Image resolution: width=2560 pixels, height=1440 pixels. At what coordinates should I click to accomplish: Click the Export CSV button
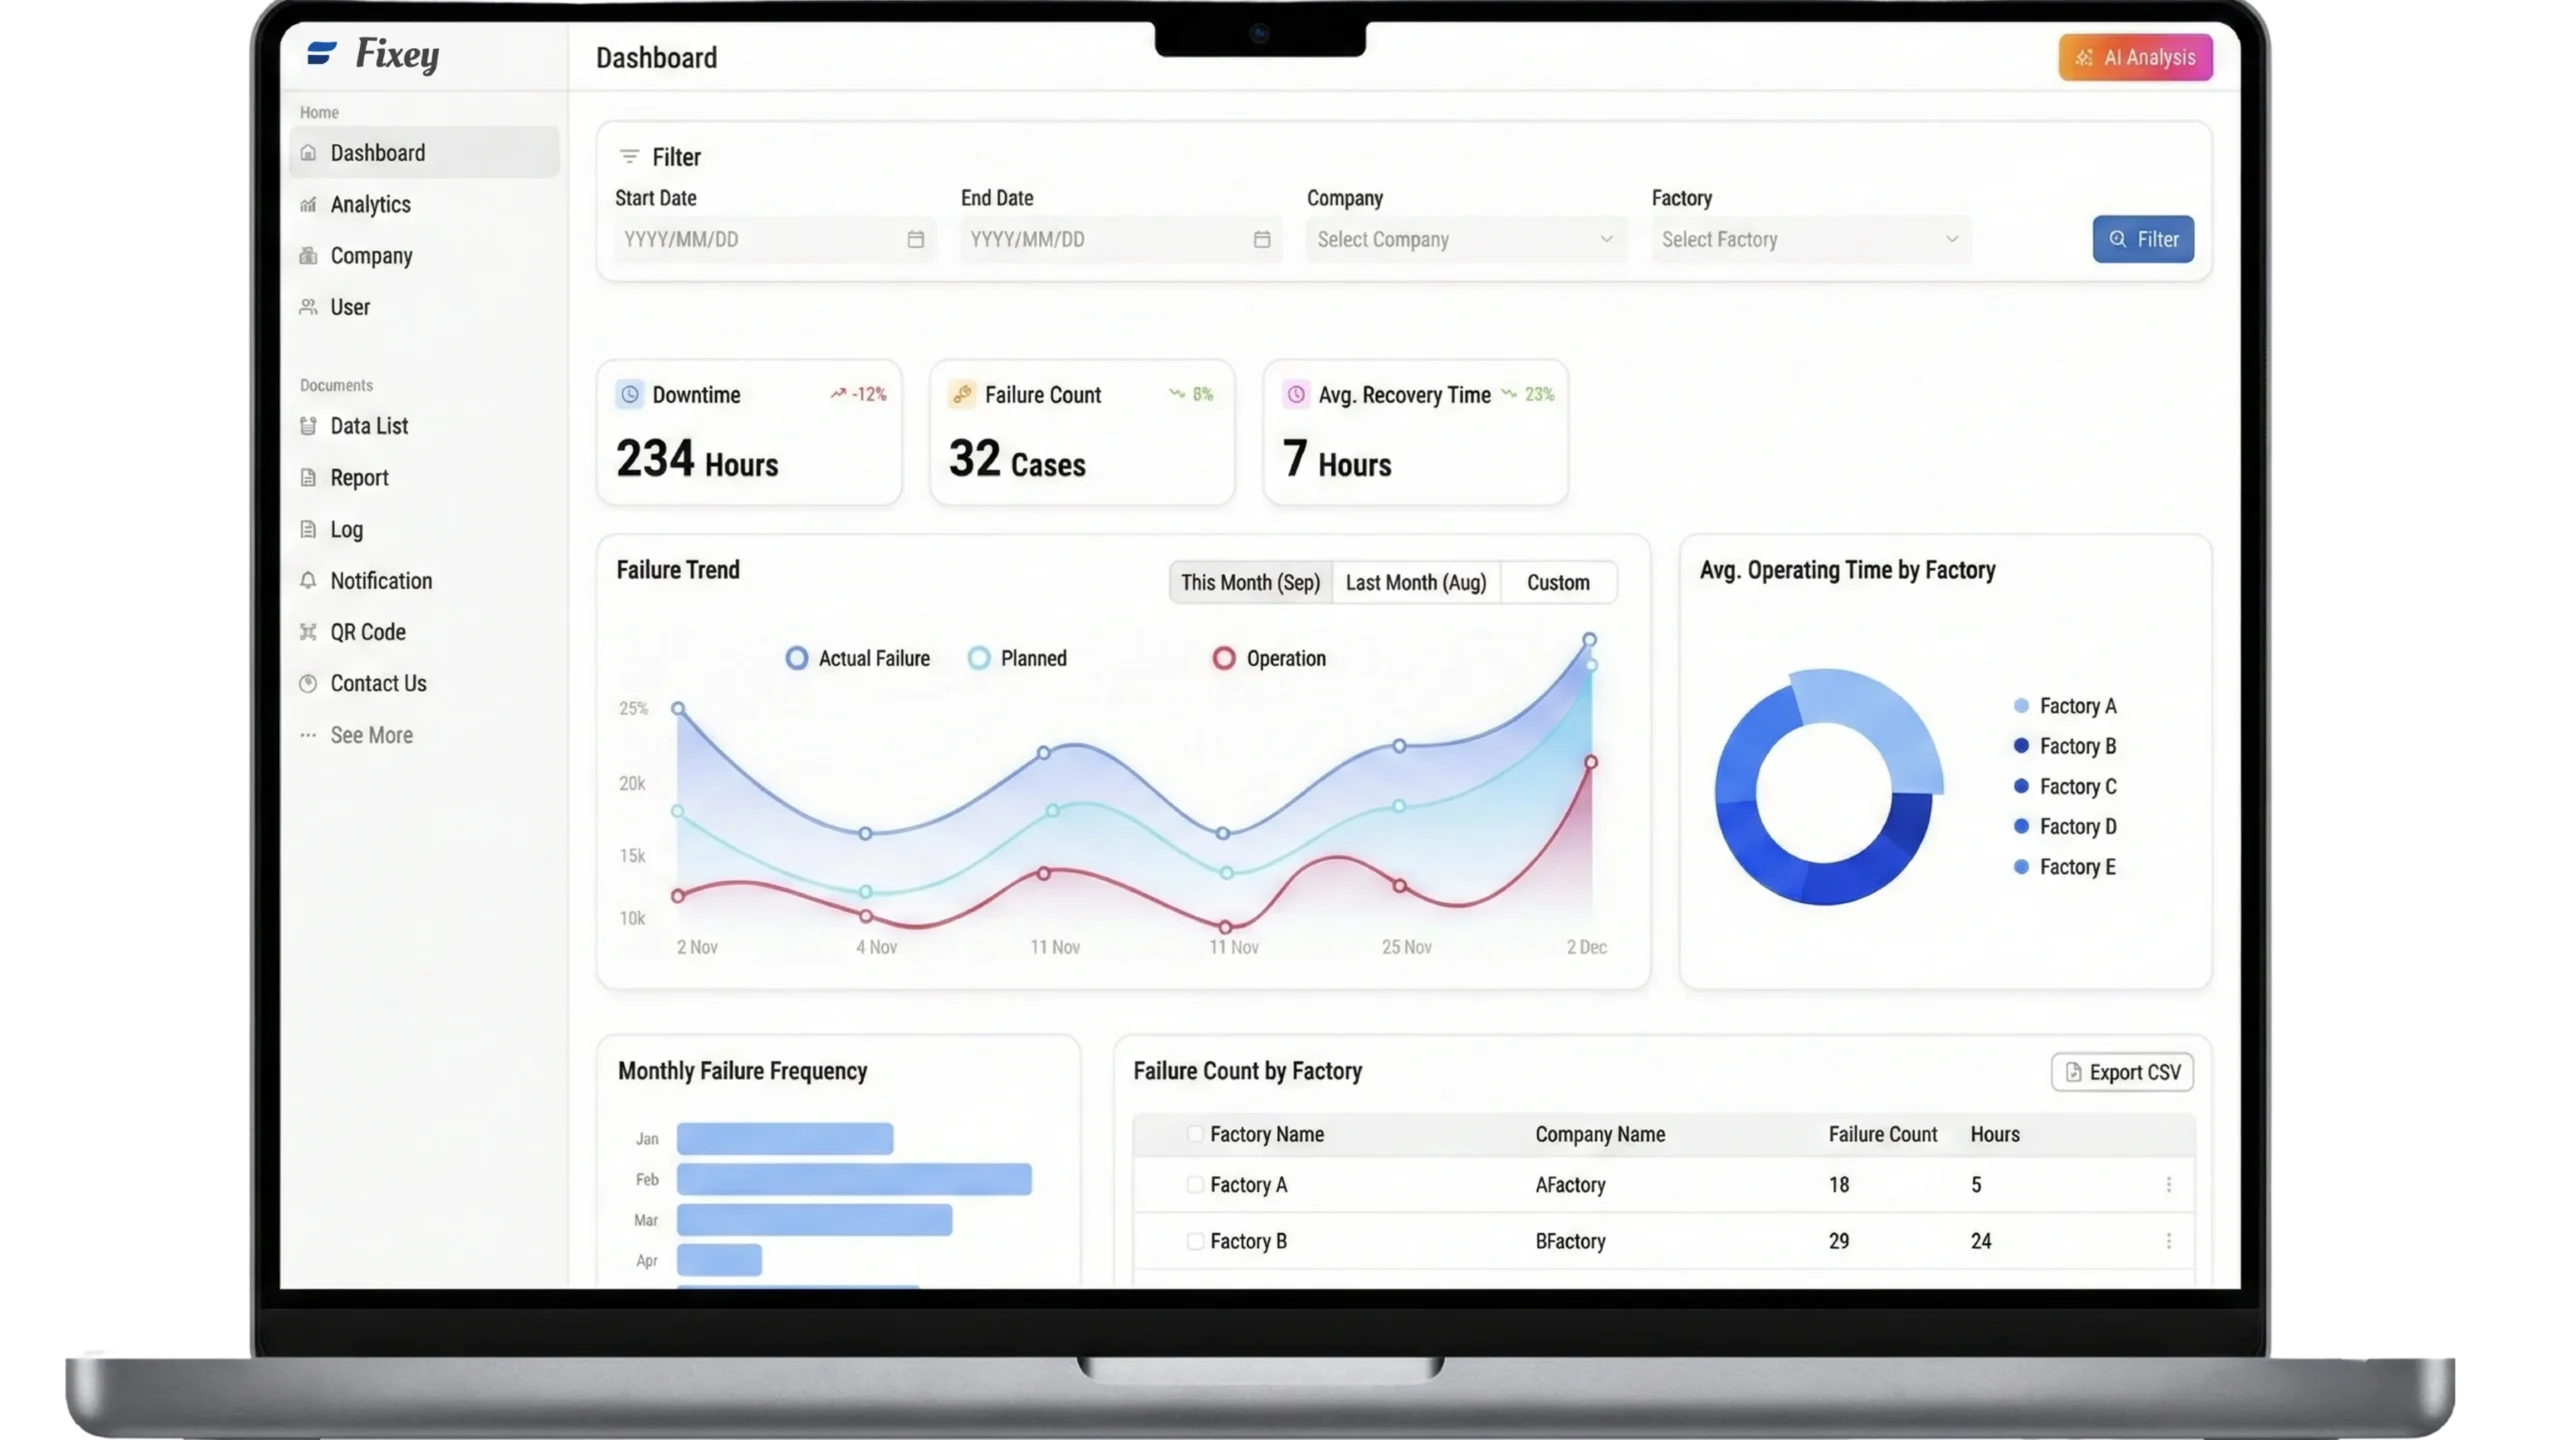[2121, 1071]
